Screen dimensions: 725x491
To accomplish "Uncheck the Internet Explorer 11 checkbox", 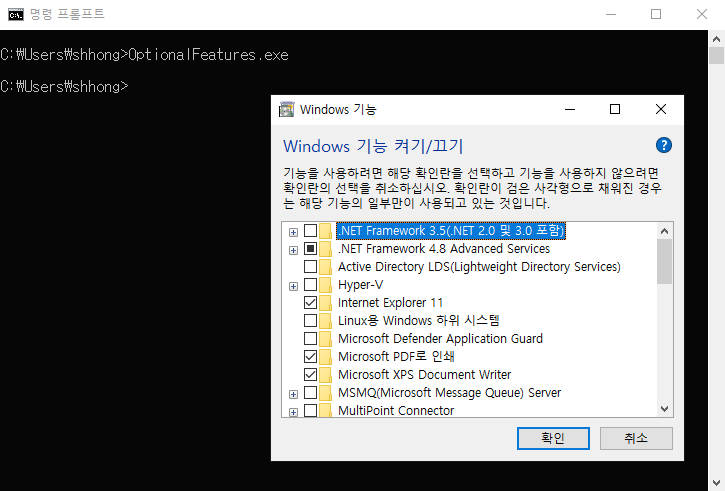I will pyautogui.click(x=310, y=303).
